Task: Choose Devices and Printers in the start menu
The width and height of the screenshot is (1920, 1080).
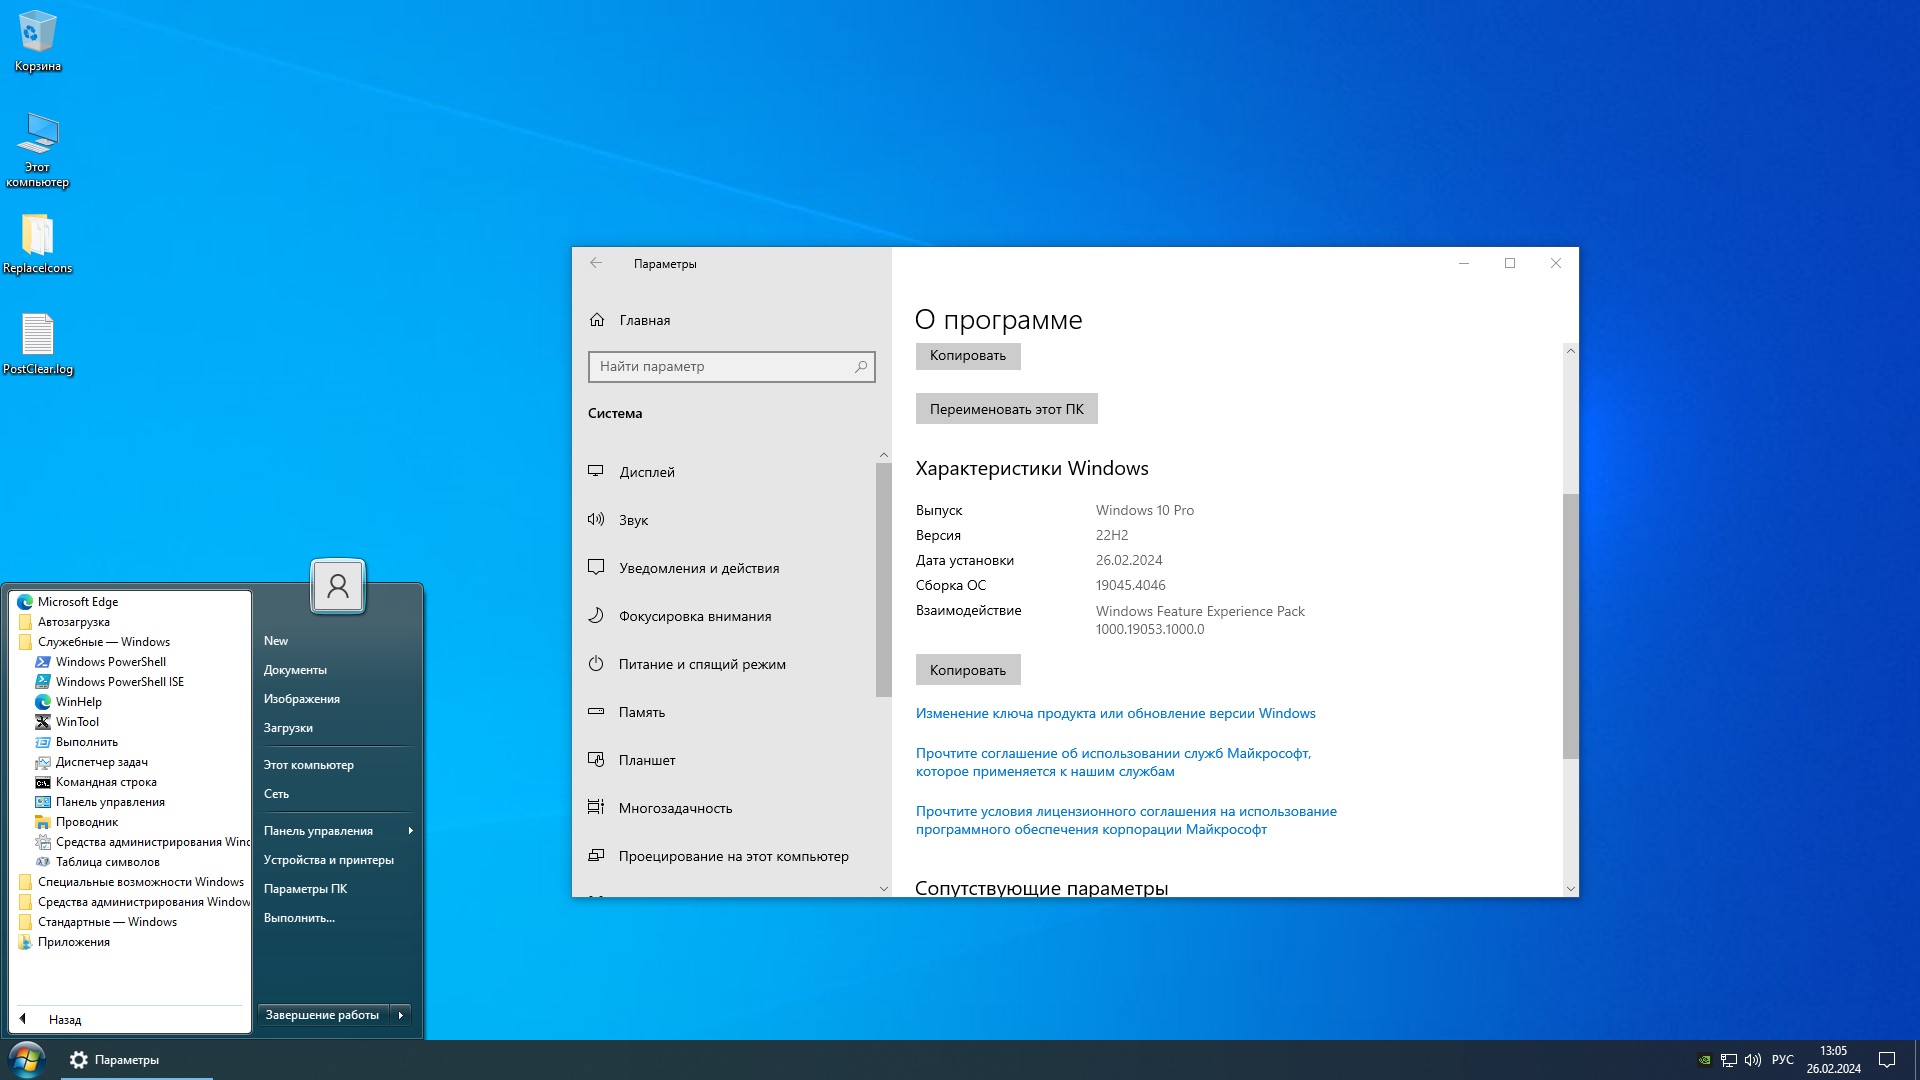Action: tap(328, 860)
